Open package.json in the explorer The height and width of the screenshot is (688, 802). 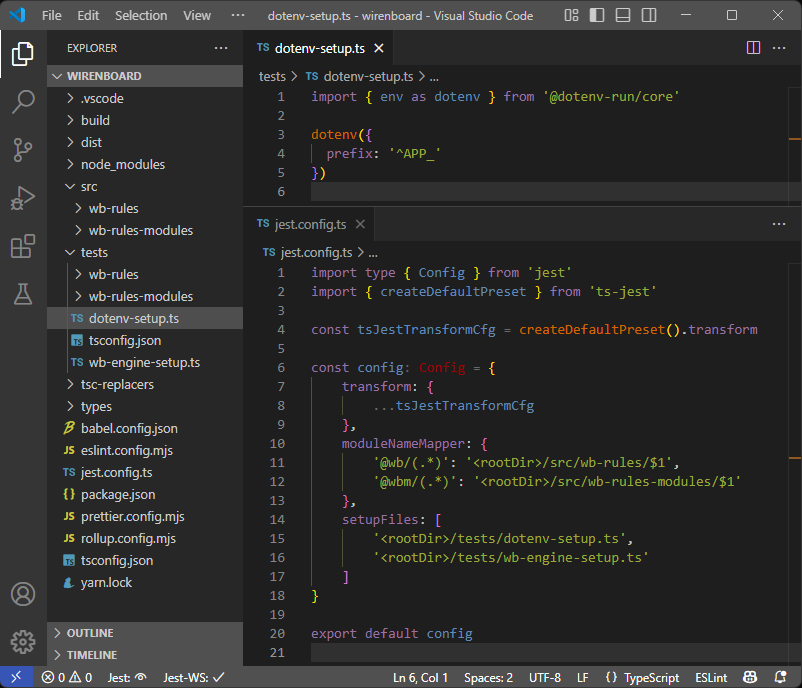click(x=117, y=494)
